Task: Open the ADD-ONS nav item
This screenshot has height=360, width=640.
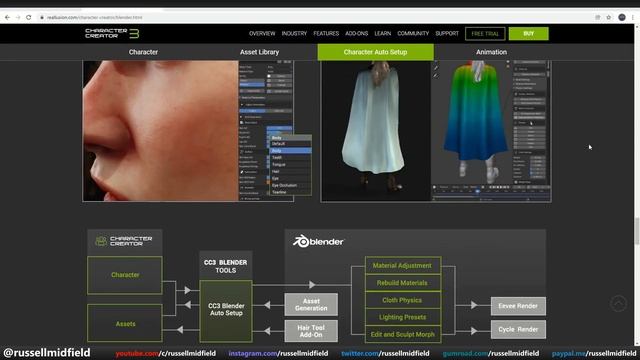Action: click(356, 33)
